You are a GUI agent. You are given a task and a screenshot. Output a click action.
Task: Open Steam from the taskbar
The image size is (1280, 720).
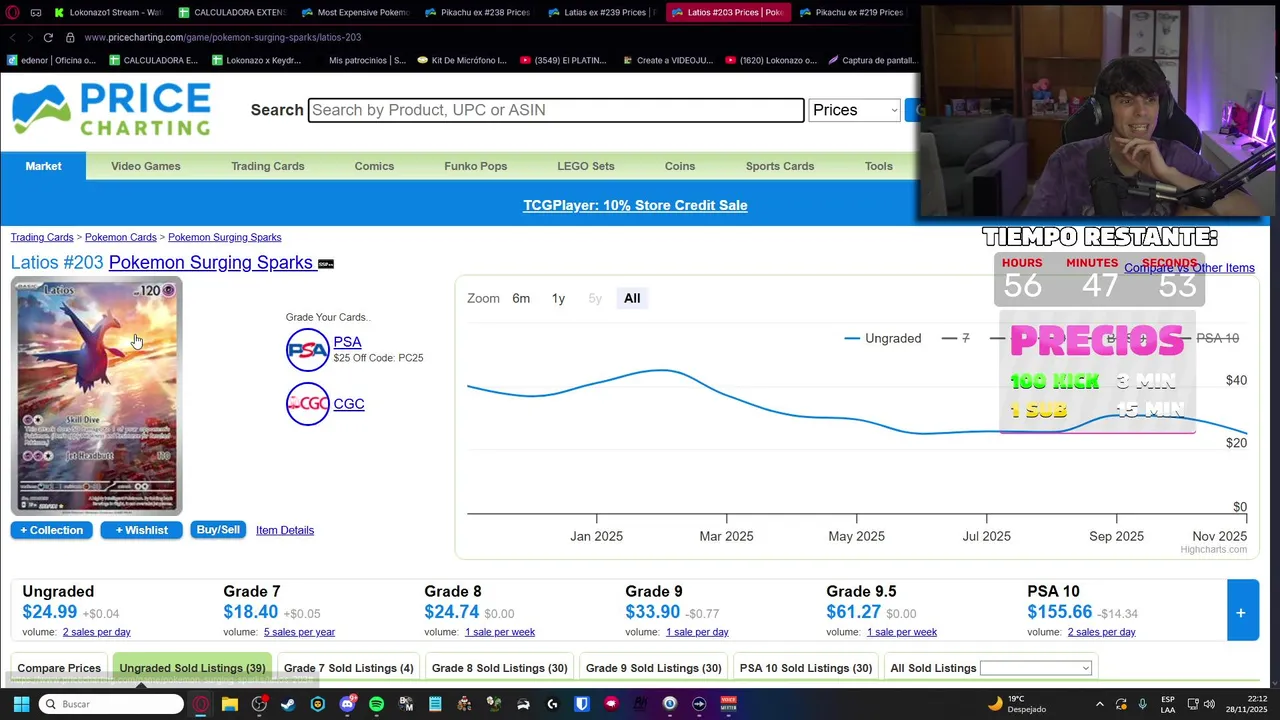288,704
